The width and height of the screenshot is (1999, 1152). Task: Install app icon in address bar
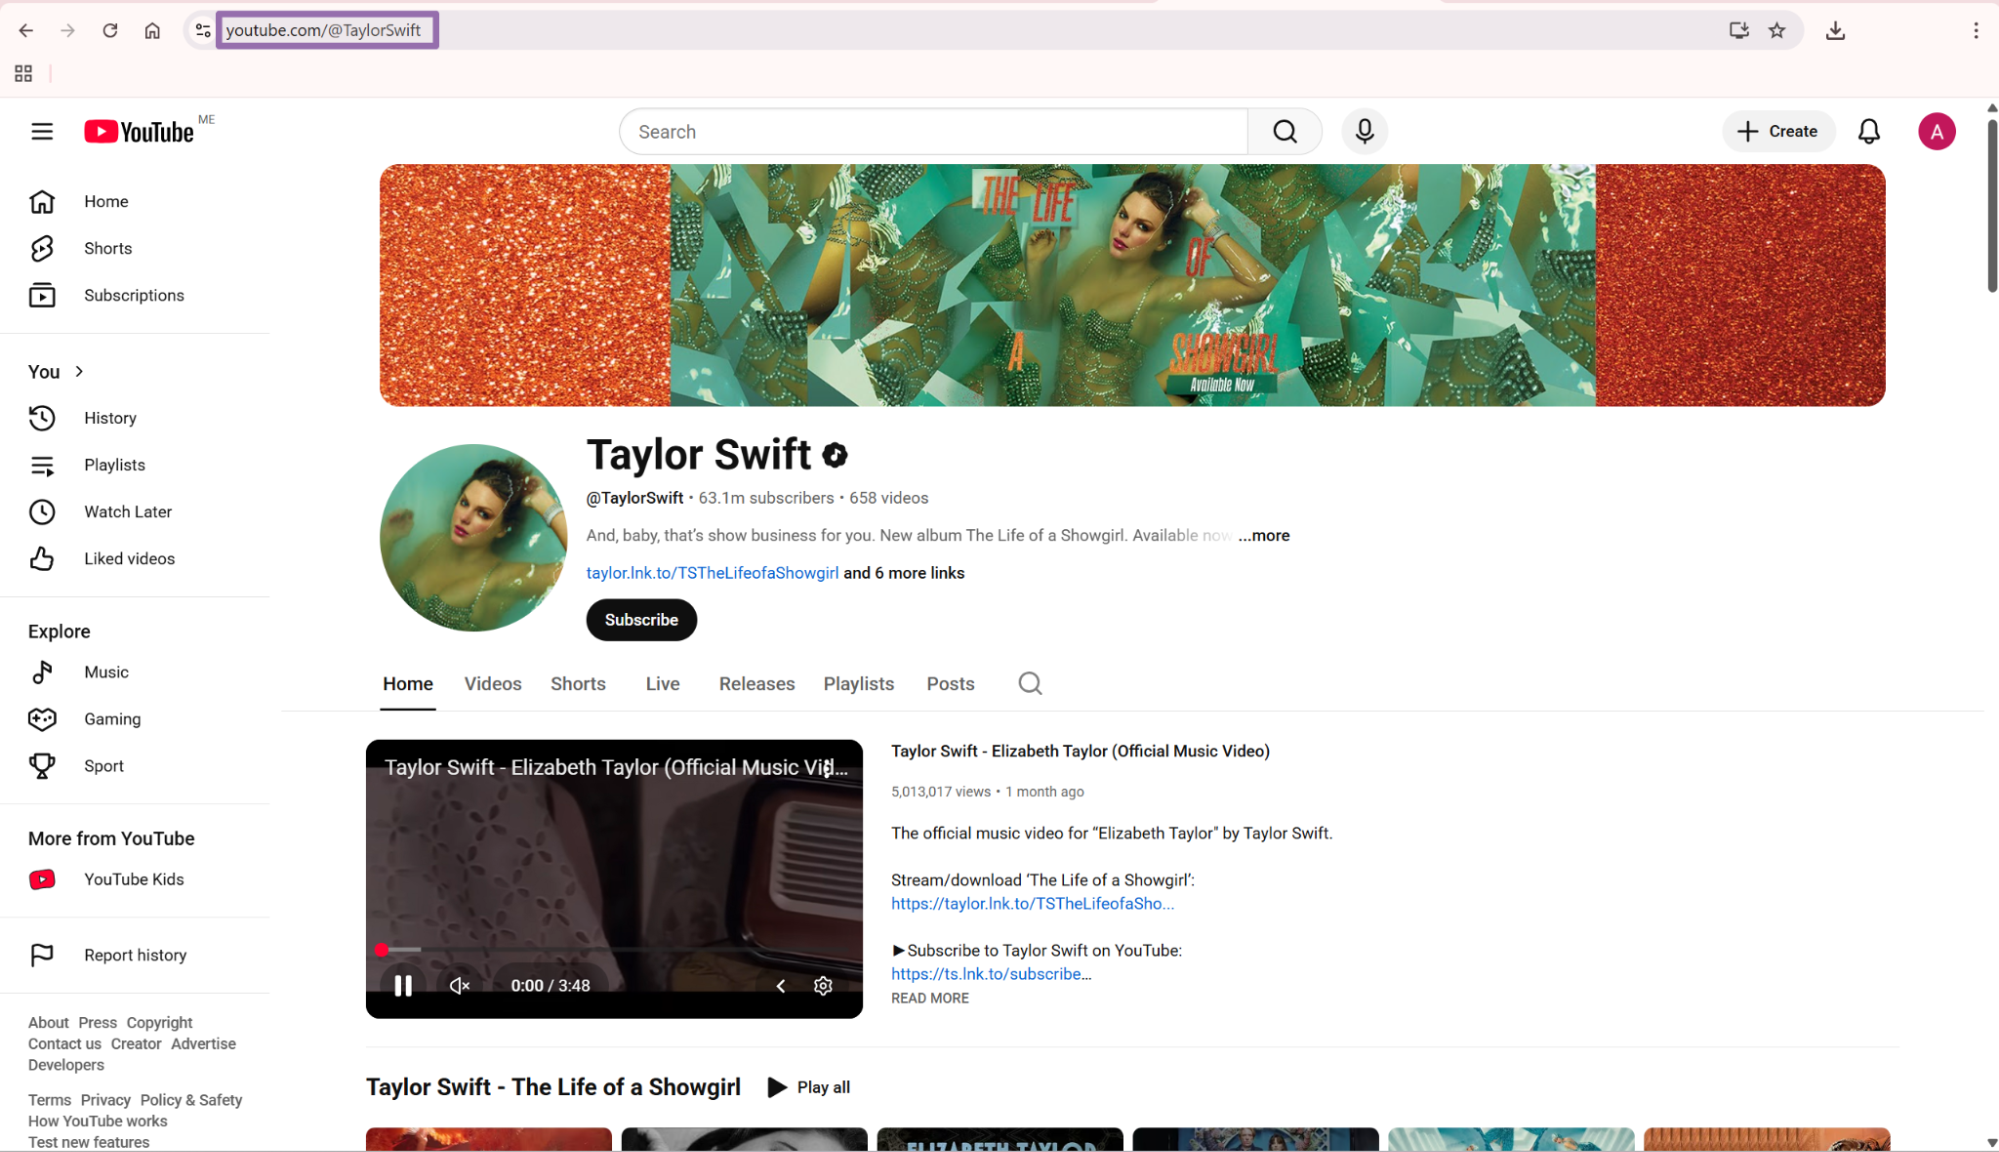coord(1738,31)
